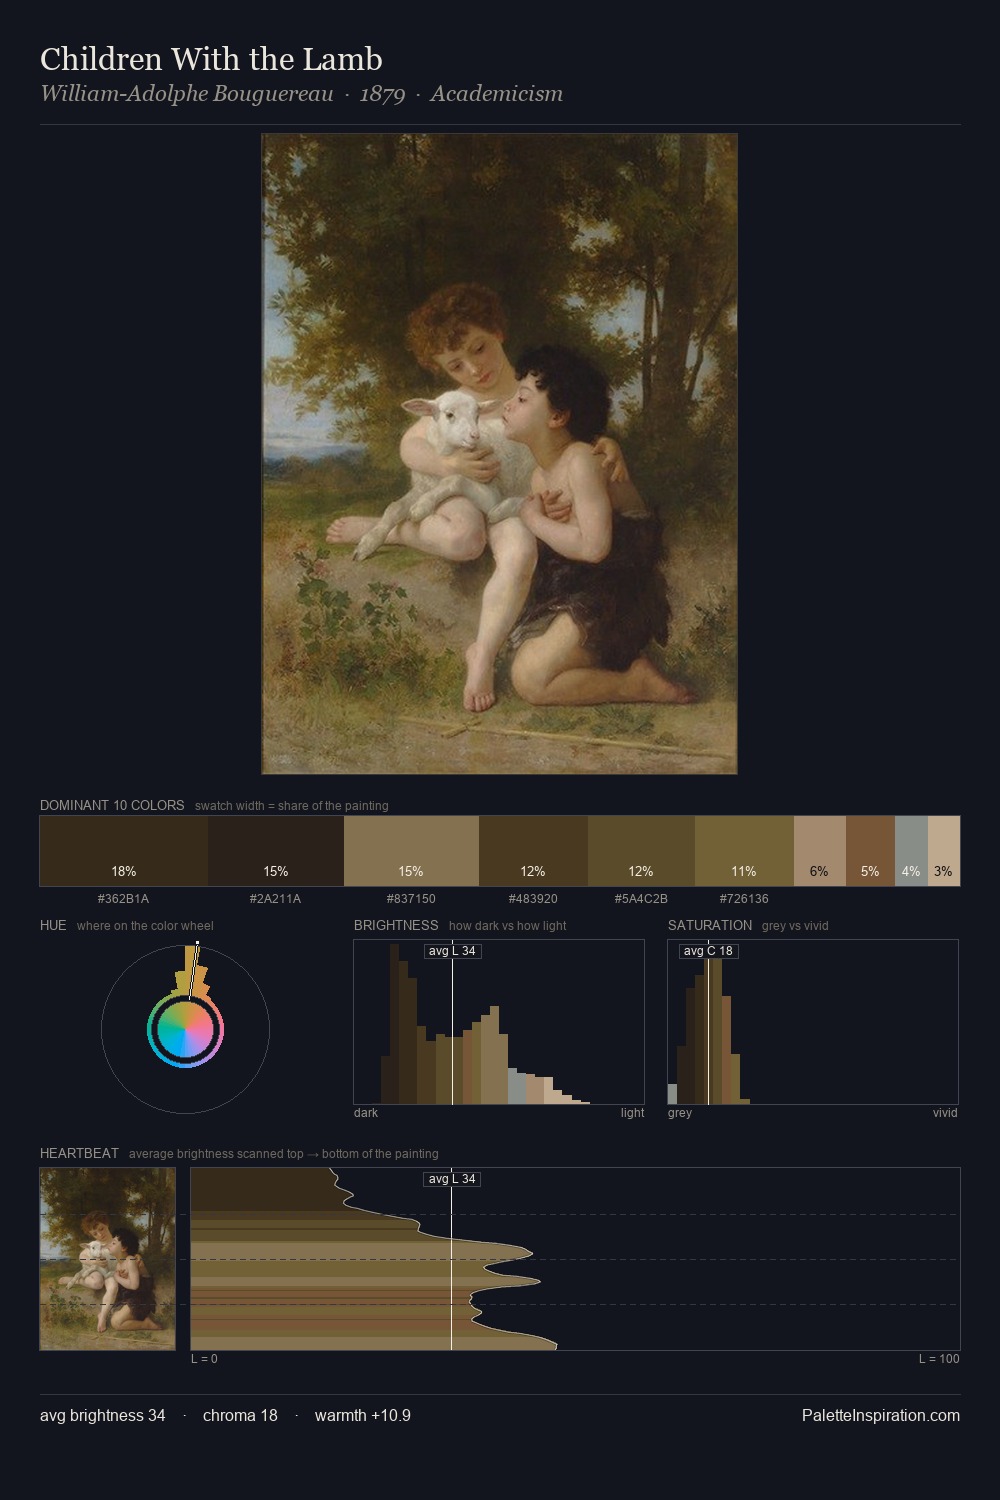This screenshot has height=1500, width=1000.
Task: Click the 'dark' axis label
Action: (366, 1113)
